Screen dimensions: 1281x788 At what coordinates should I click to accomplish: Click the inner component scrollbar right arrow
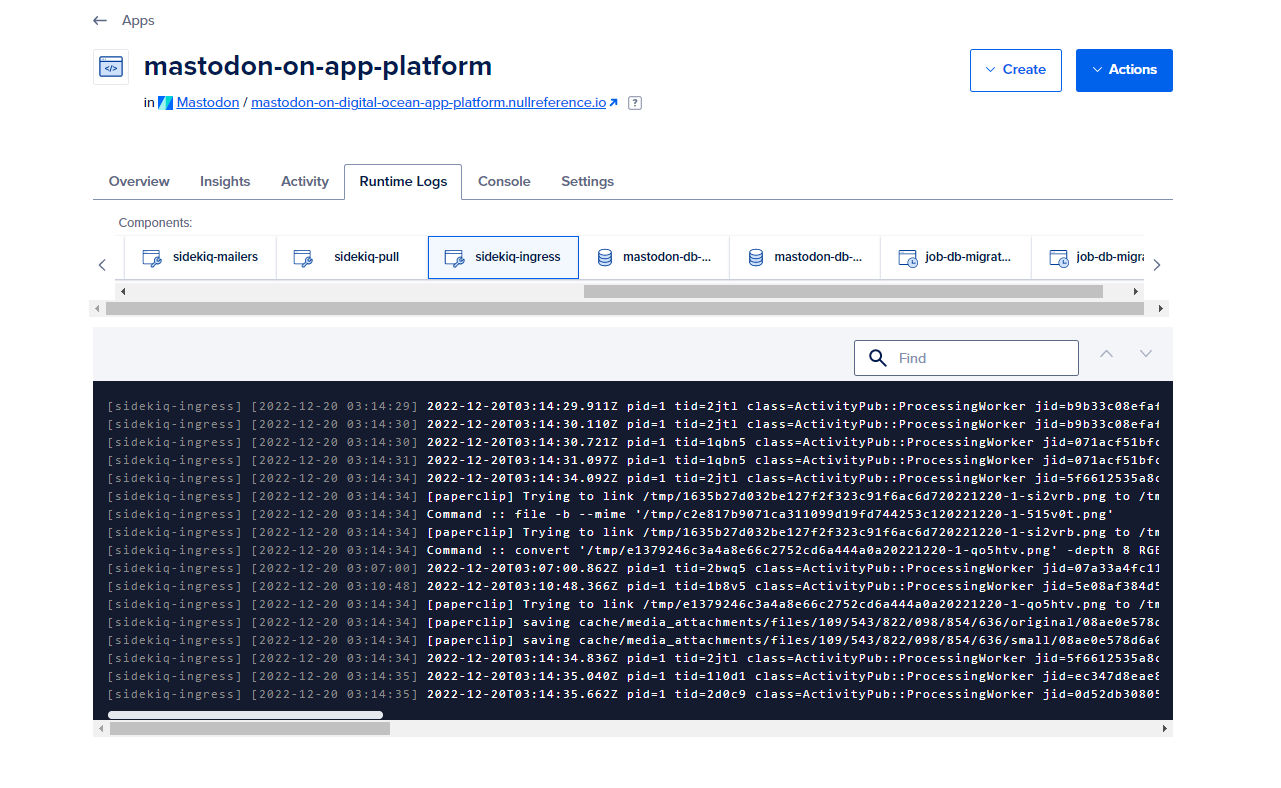tap(1136, 292)
